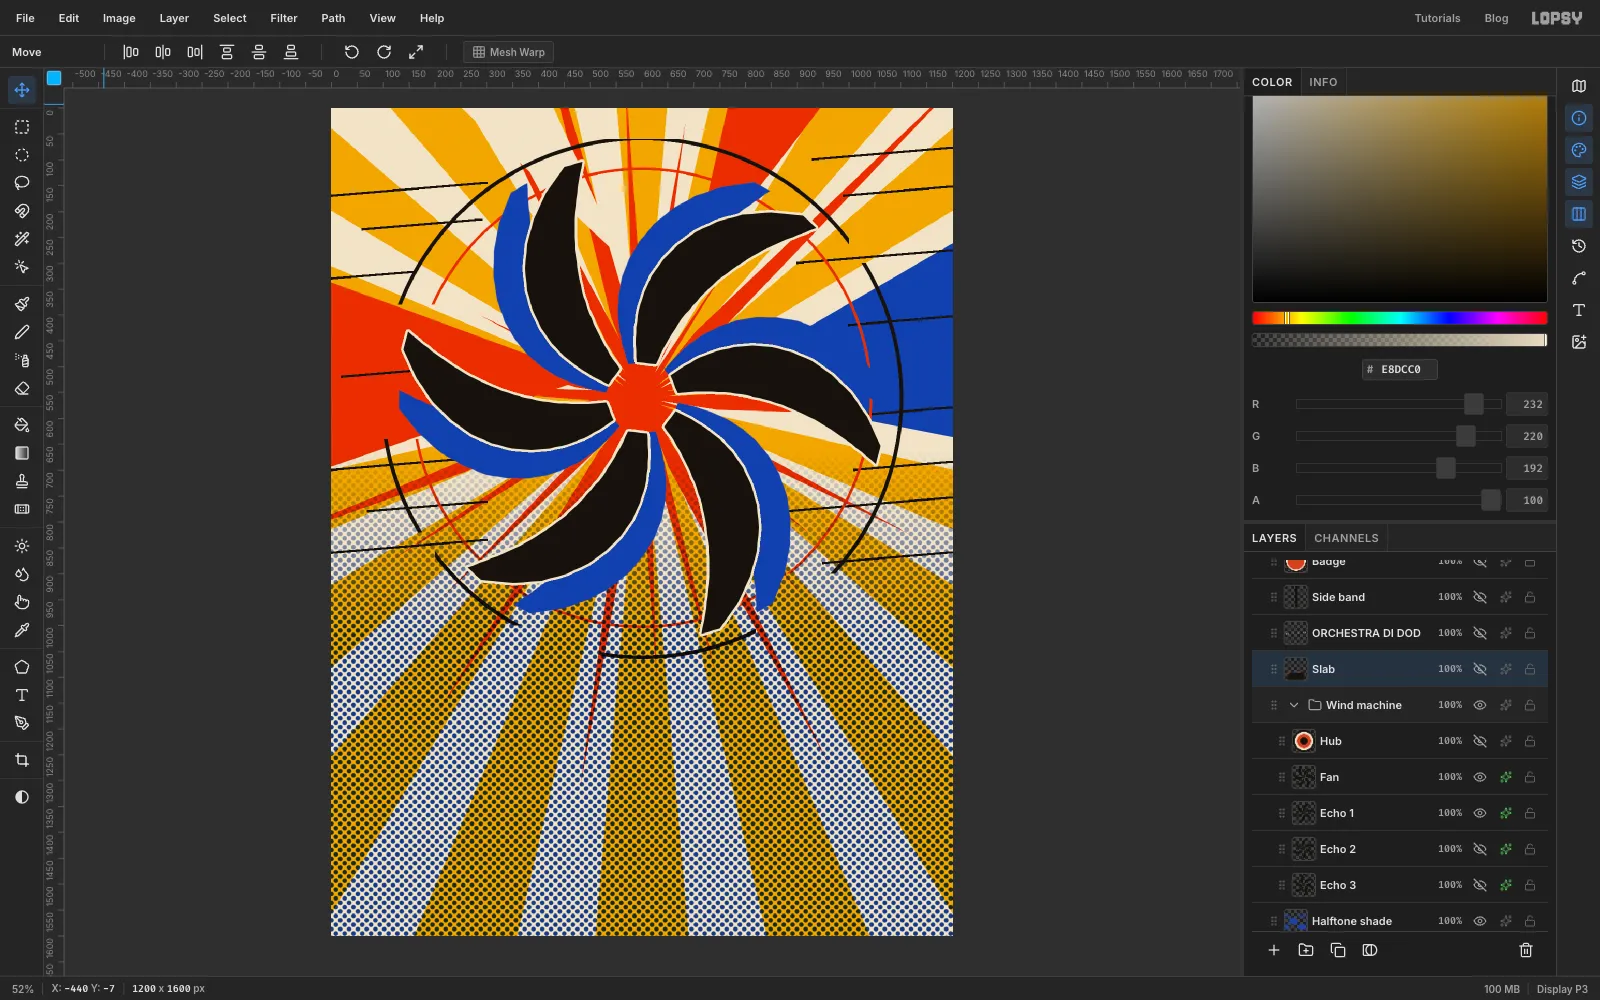Click the red channel R slider
The height and width of the screenshot is (1000, 1600).
1399,404
